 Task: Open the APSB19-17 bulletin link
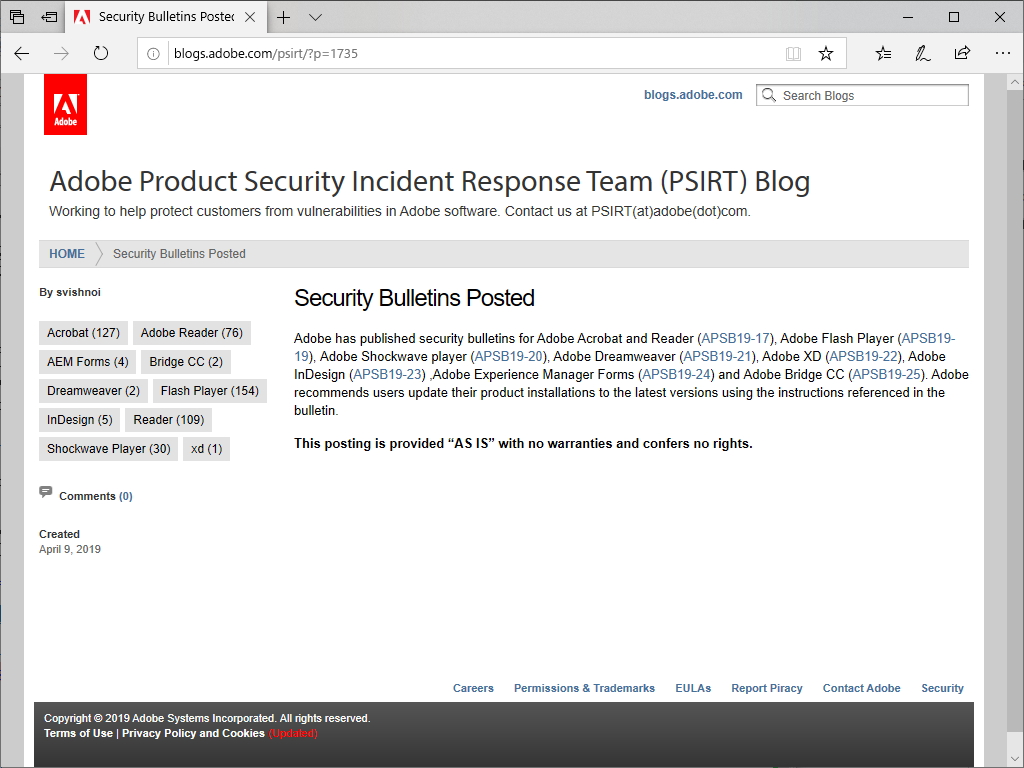point(736,339)
